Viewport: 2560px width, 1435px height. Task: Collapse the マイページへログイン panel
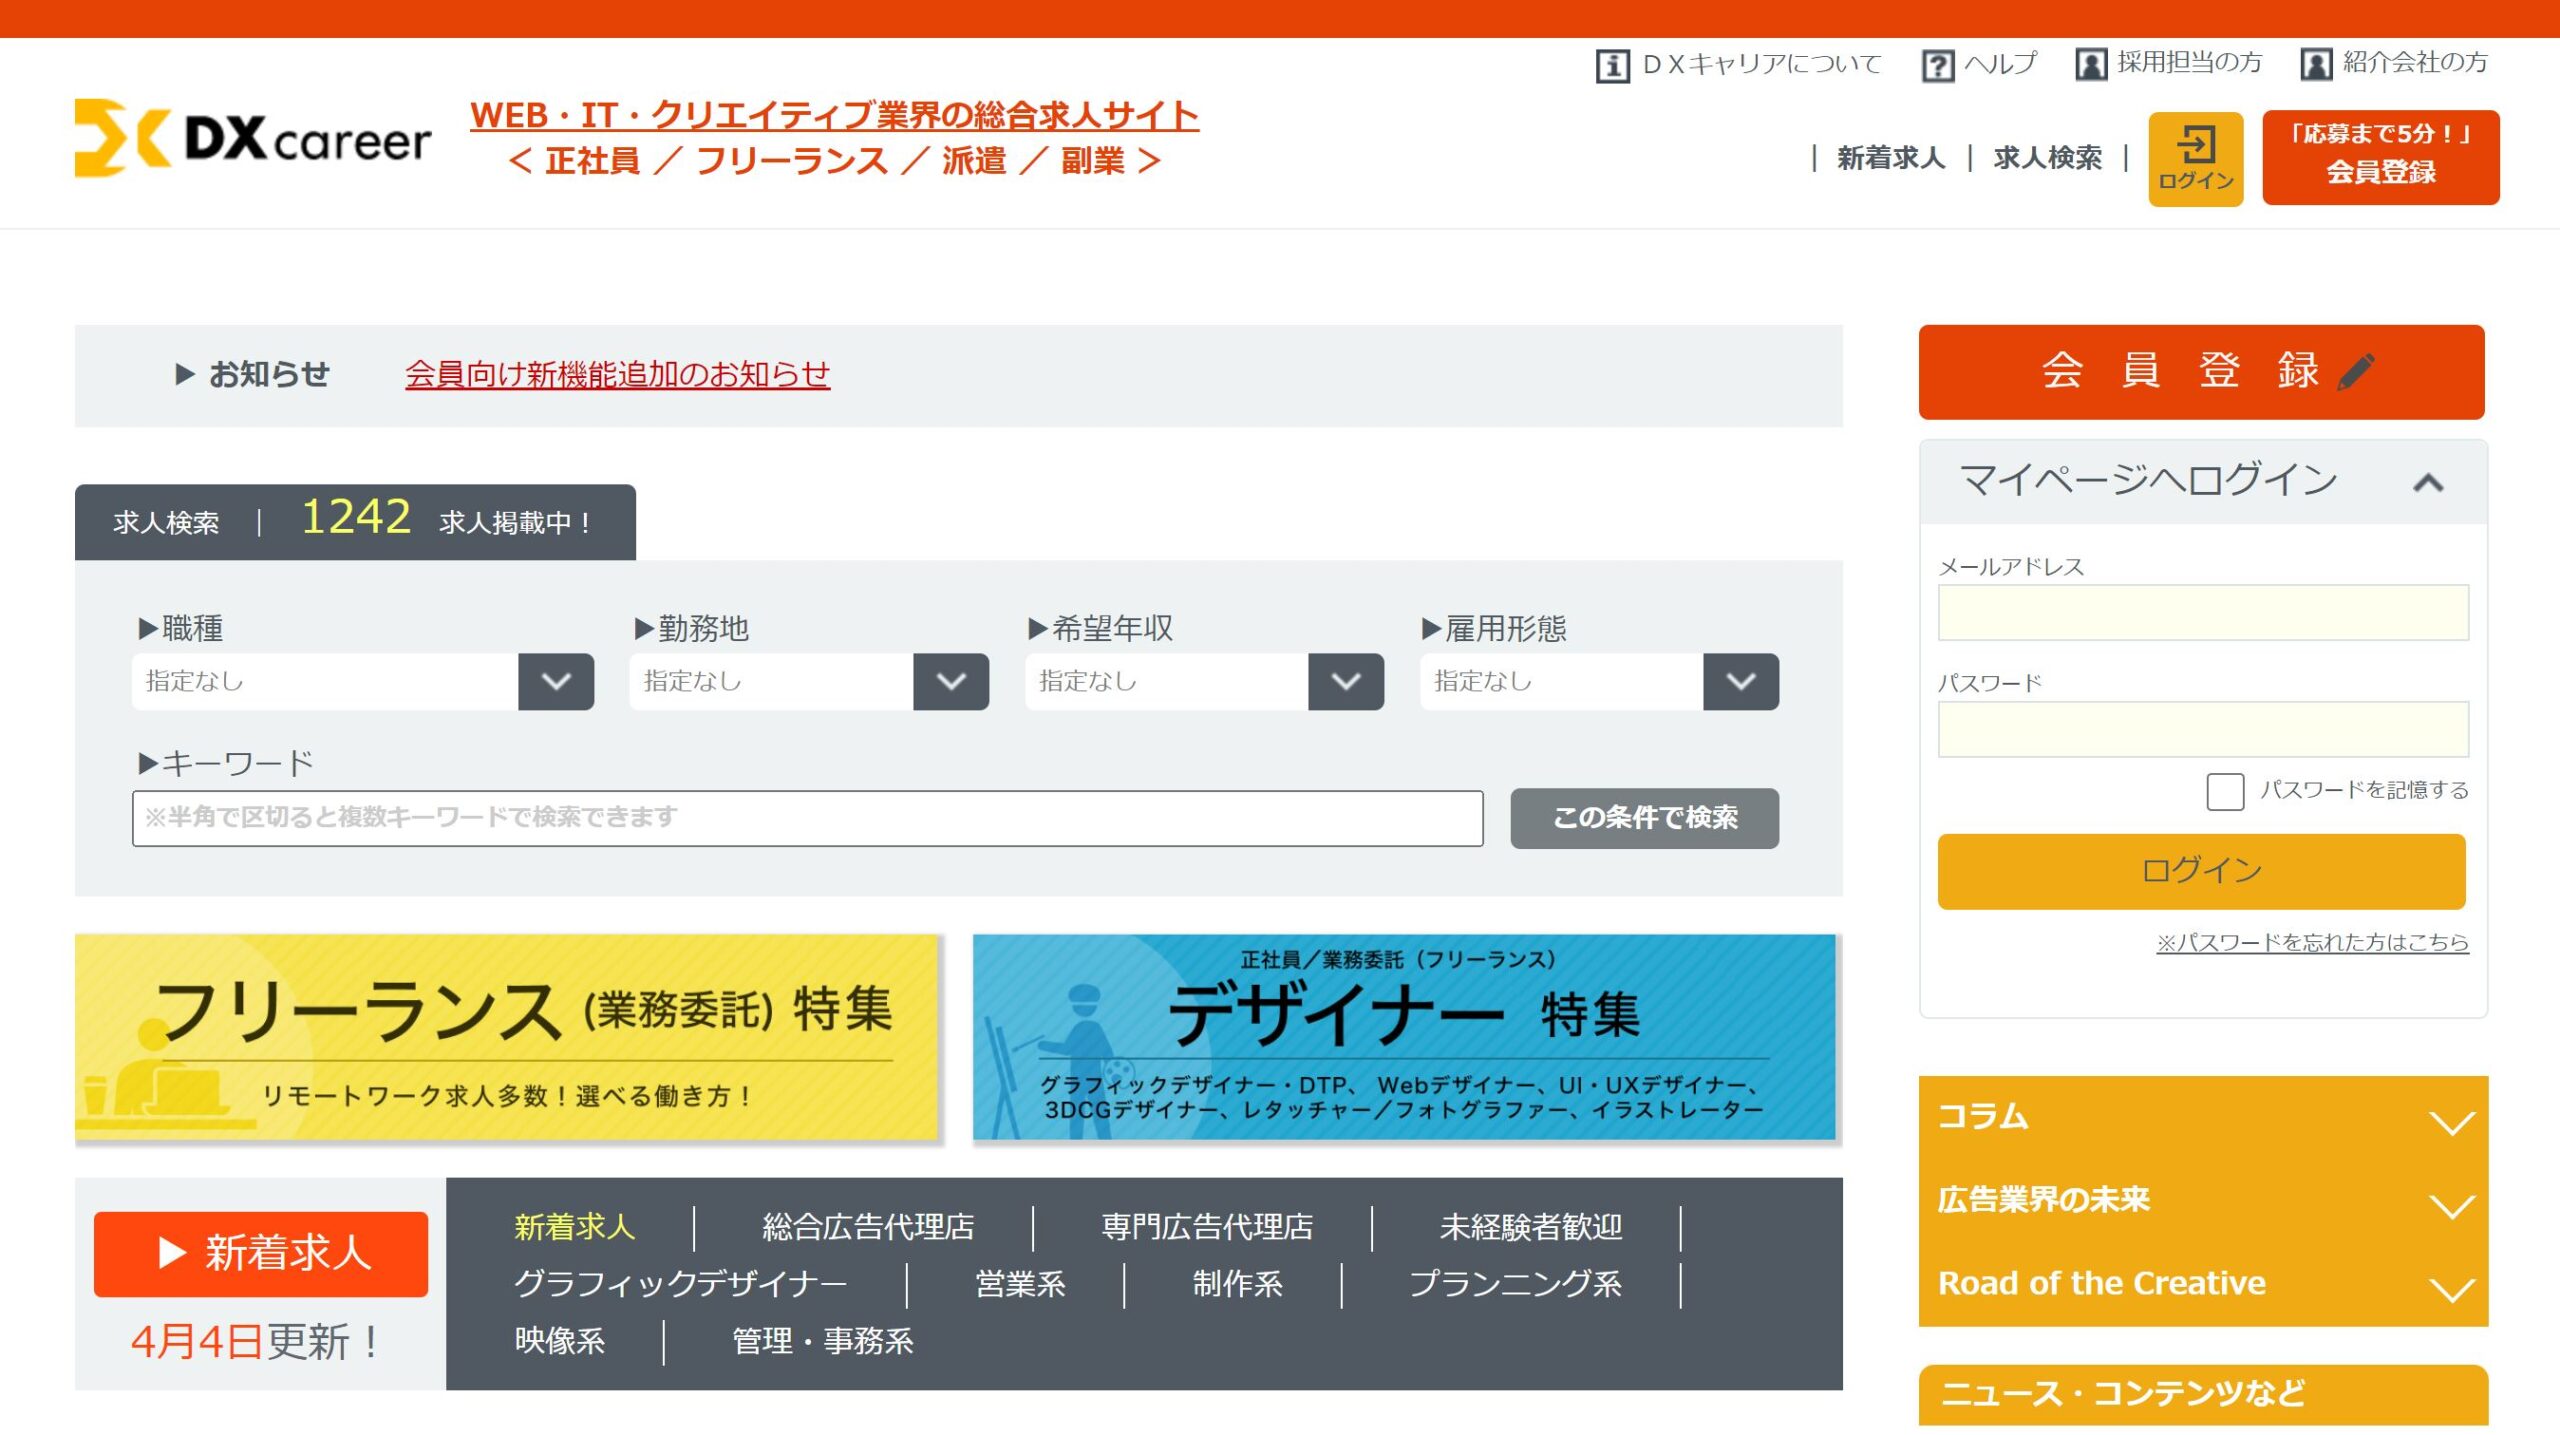tap(2427, 483)
